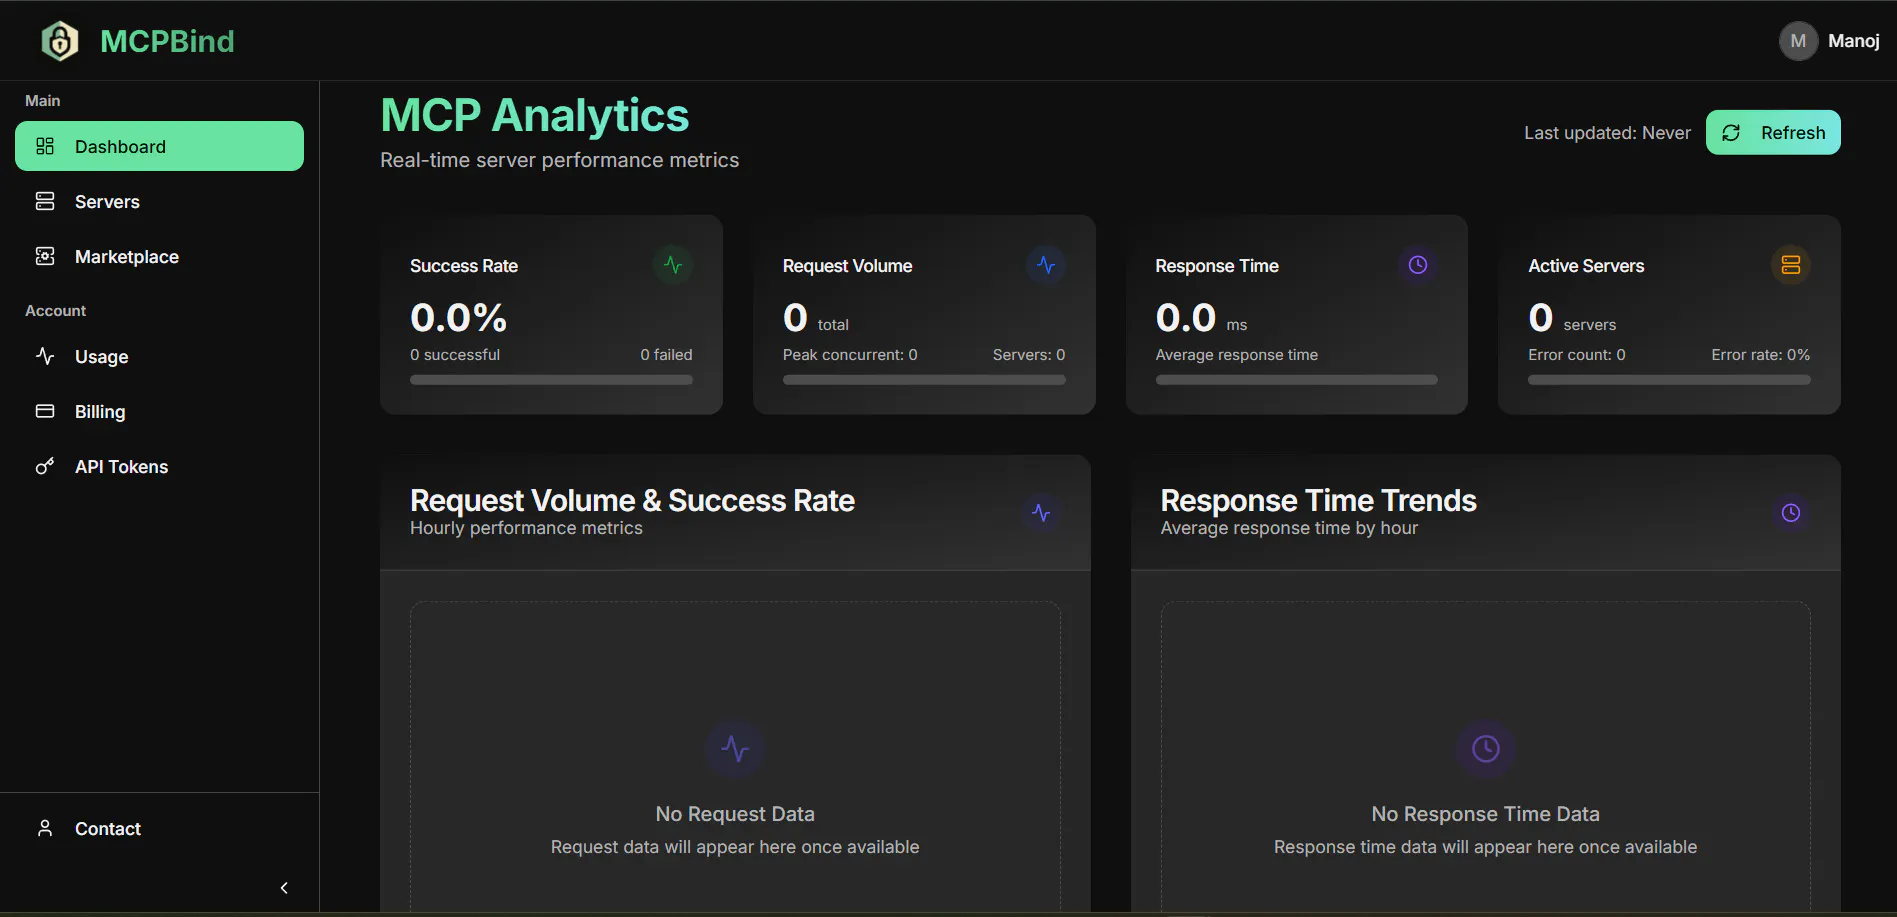The width and height of the screenshot is (1897, 917).
Task: Click the '0 successful' text
Action: click(x=455, y=355)
